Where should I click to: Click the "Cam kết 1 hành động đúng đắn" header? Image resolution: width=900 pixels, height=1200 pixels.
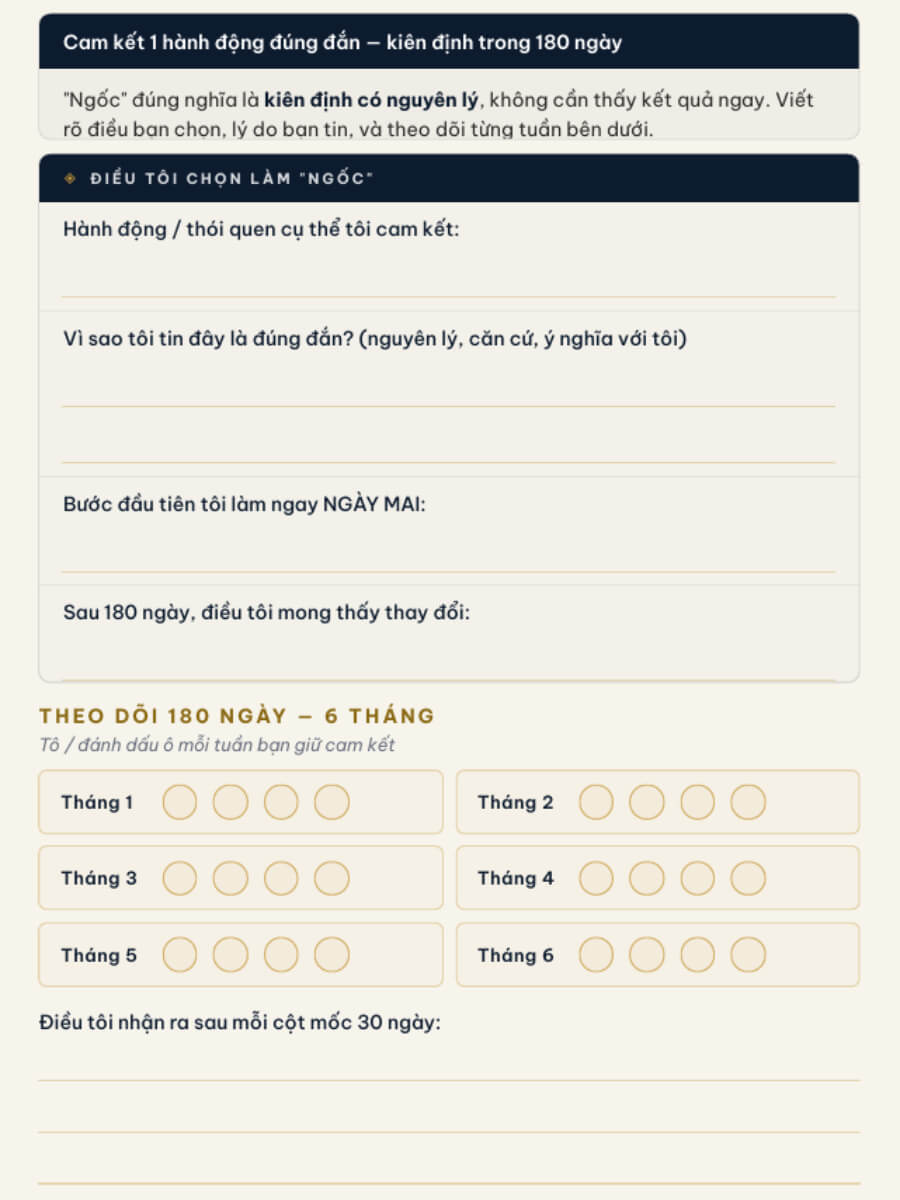tap(448, 42)
